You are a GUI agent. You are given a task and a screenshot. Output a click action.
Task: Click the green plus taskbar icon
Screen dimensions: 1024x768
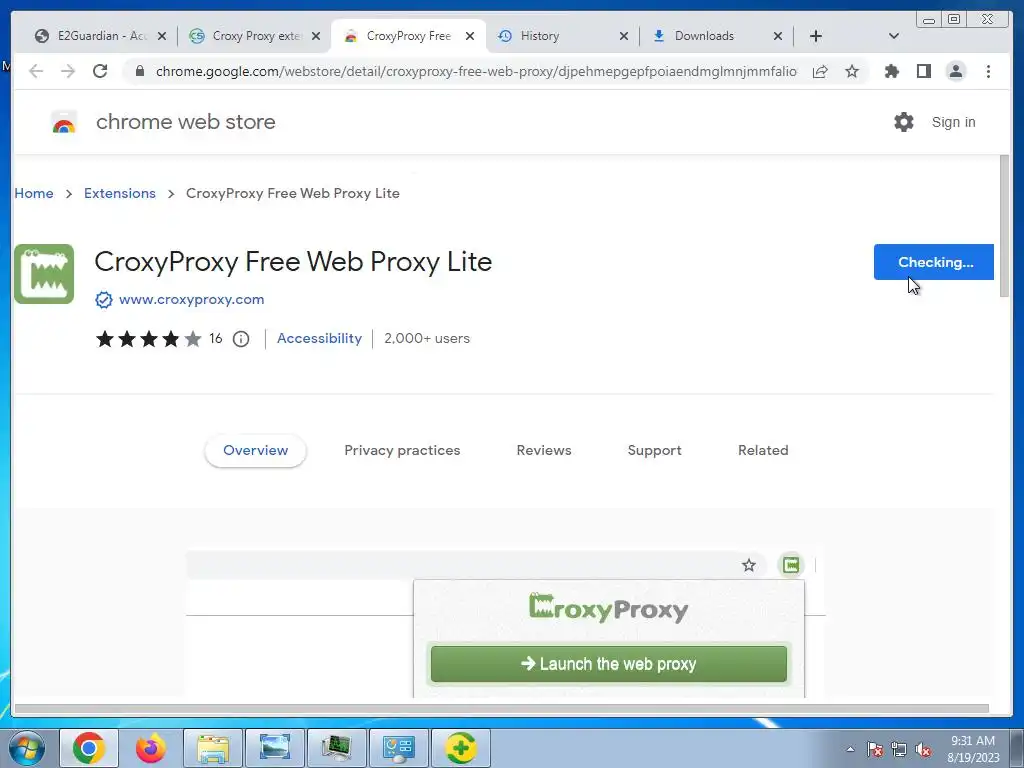pos(460,748)
